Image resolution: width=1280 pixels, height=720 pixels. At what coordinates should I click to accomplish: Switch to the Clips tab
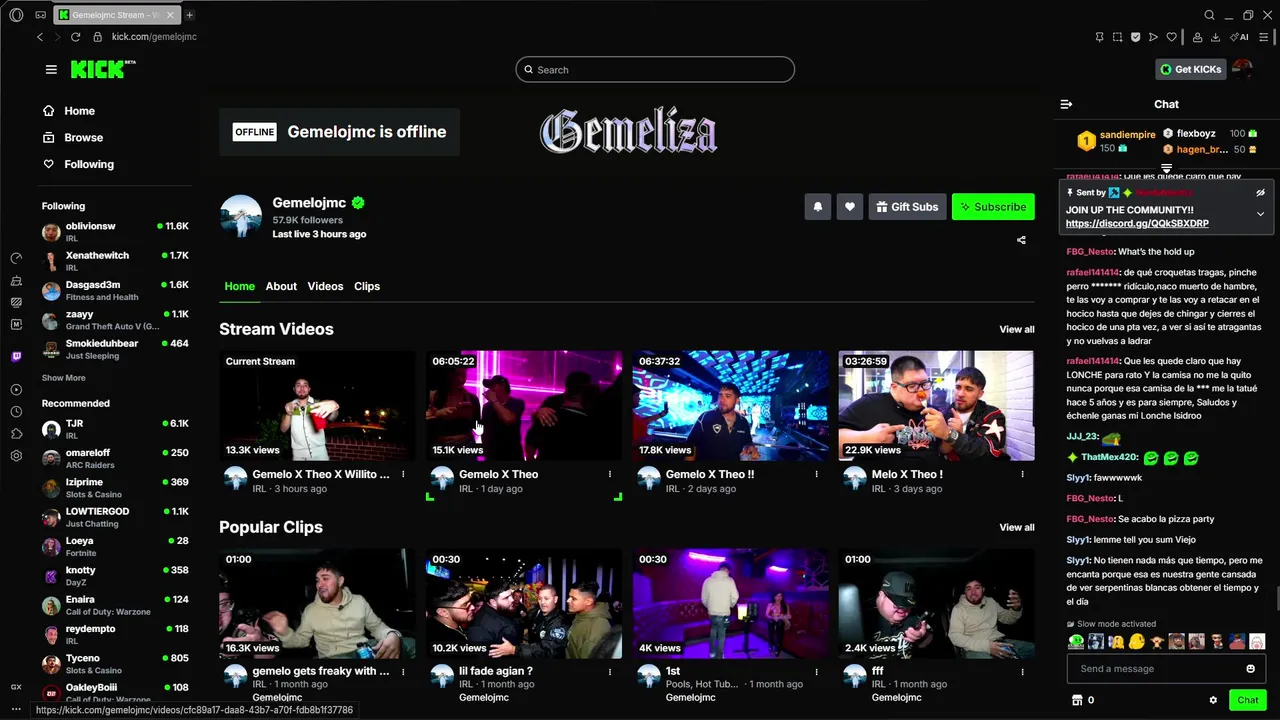tap(367, 286)
